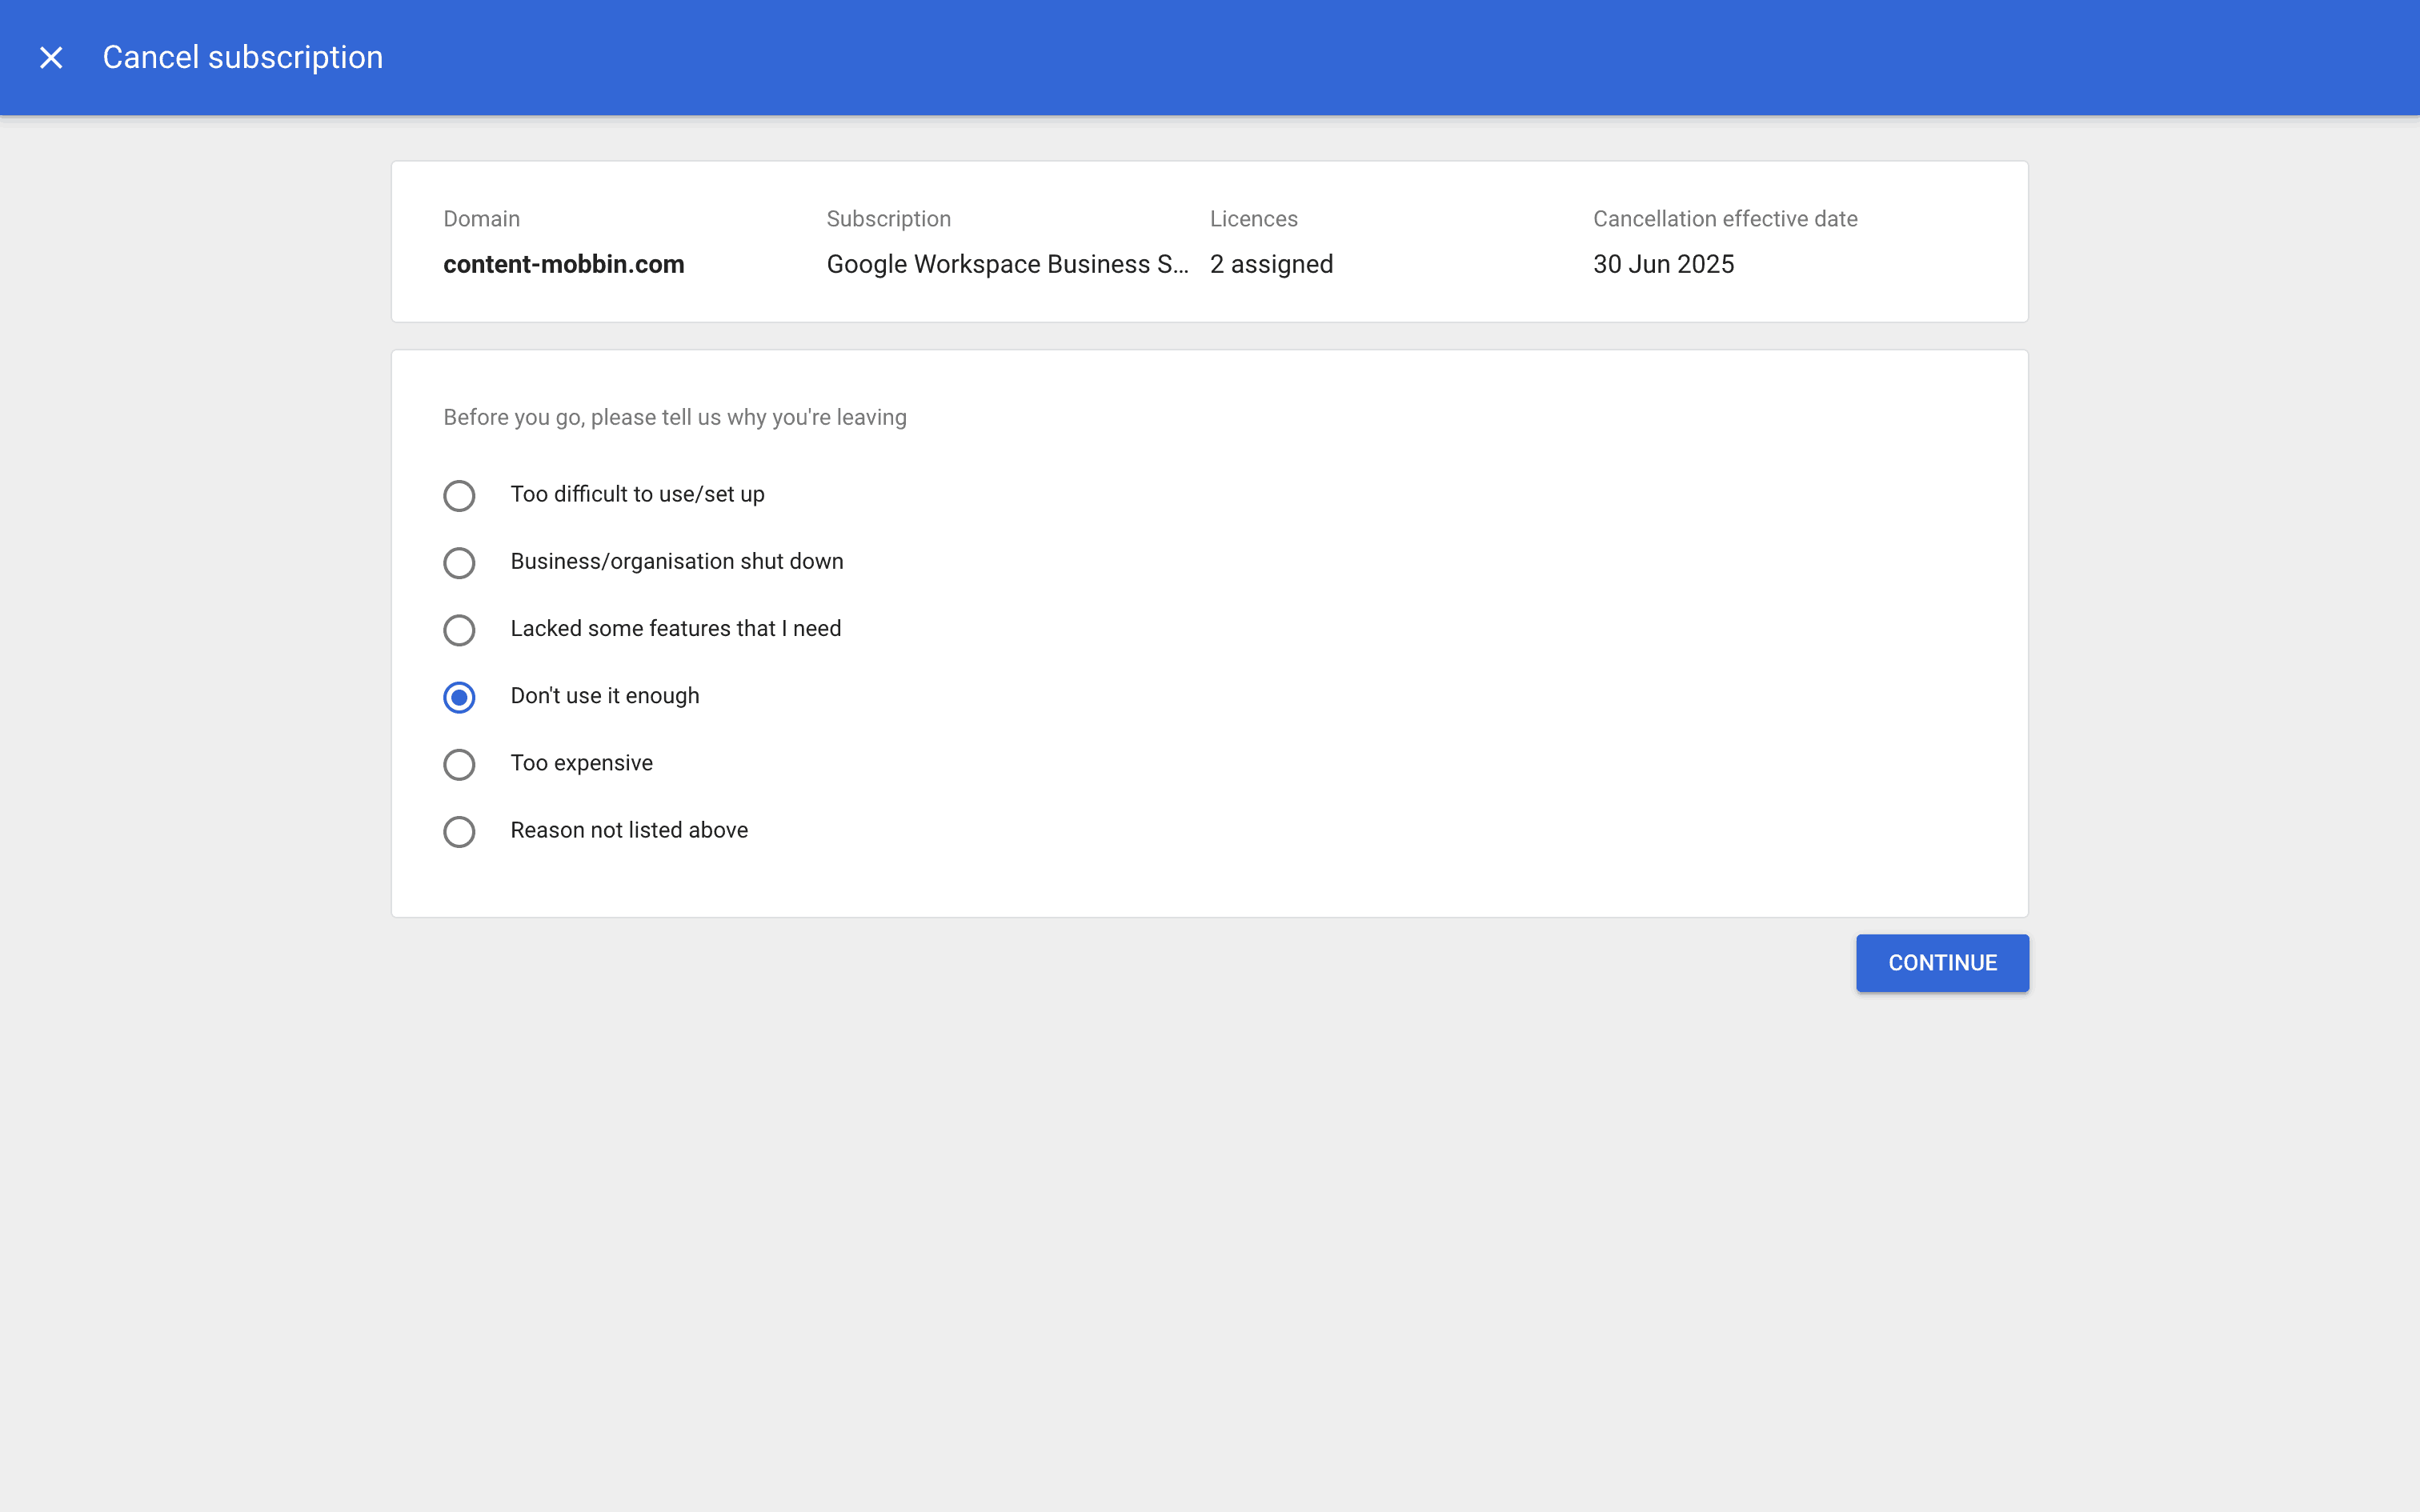This screenshot has height=1512, width=2420.
Task: Click the '30 Jun 2025' cancellation date
Action: 1662,264
